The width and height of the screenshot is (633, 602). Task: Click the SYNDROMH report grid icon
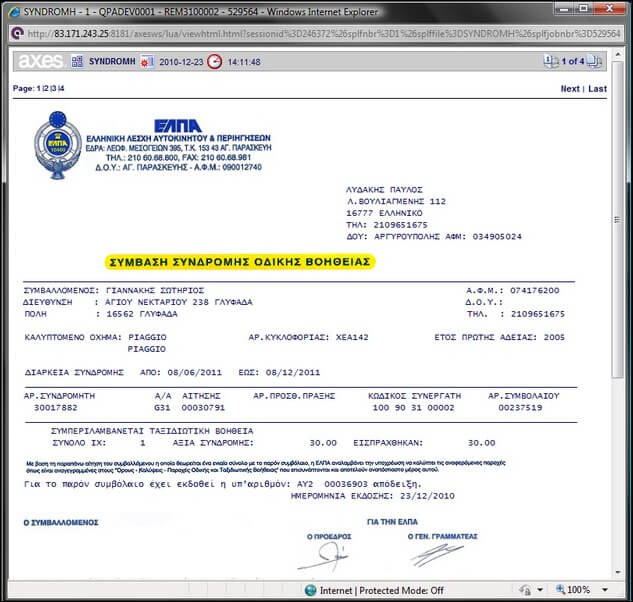tap(77, 61)
